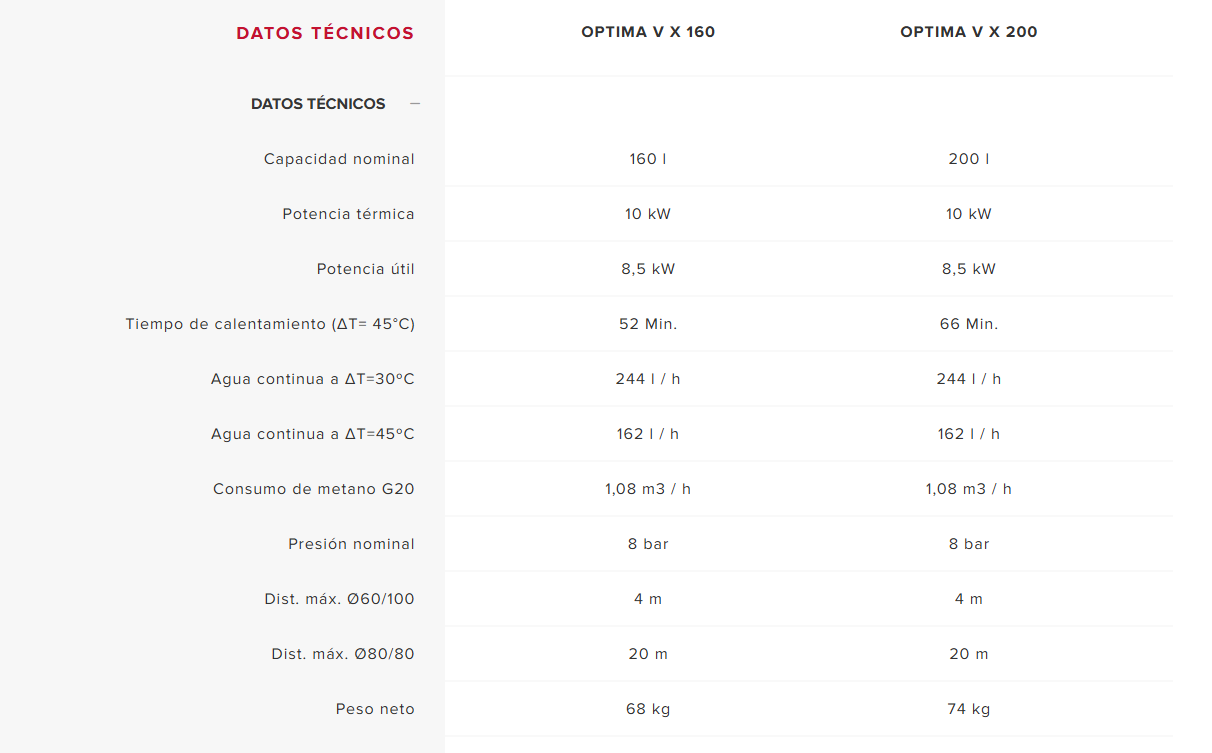Click the Dist. máx. Ø60/100 label
1212x753 pixels.
coord(339,599)
